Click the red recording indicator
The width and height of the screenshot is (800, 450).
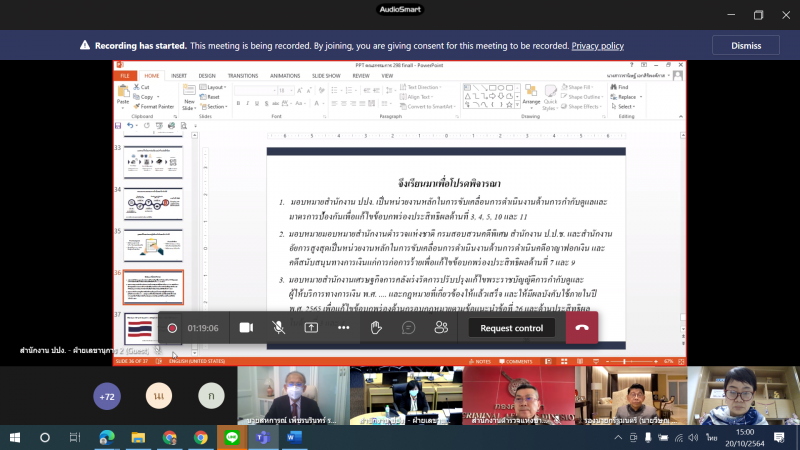point(172,328)
